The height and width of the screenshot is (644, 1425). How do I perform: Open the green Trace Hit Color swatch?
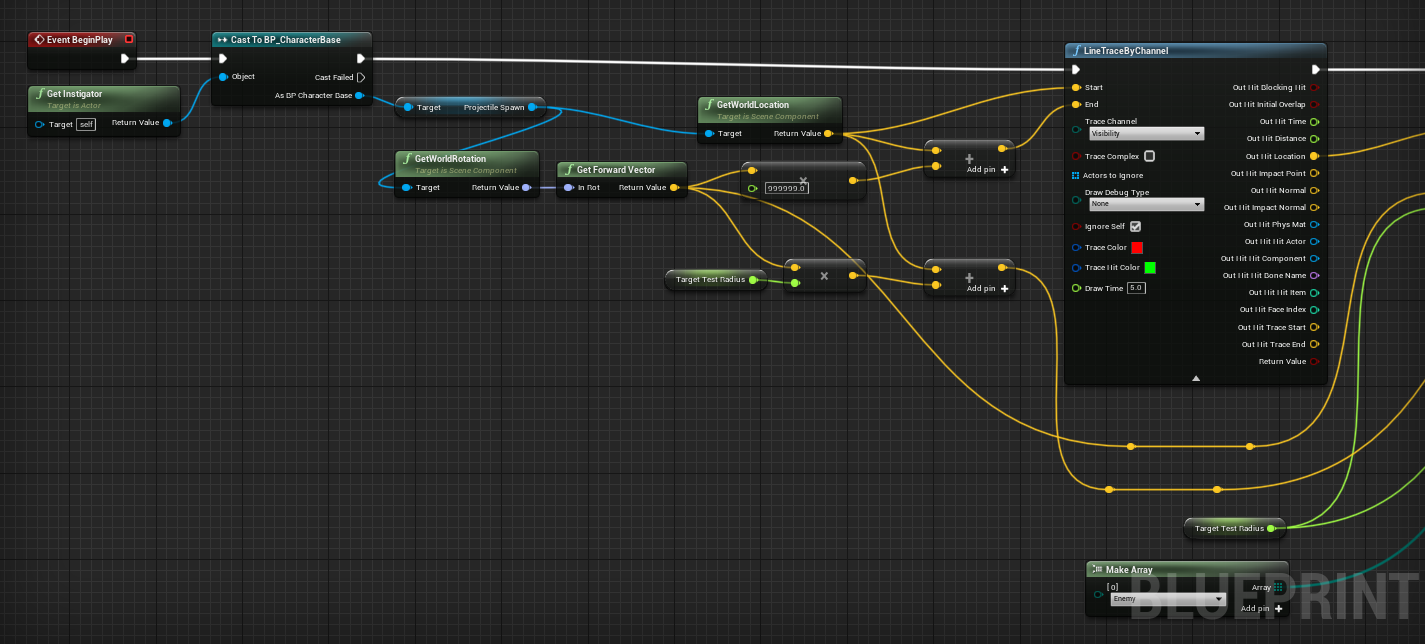pos(1150,268)
